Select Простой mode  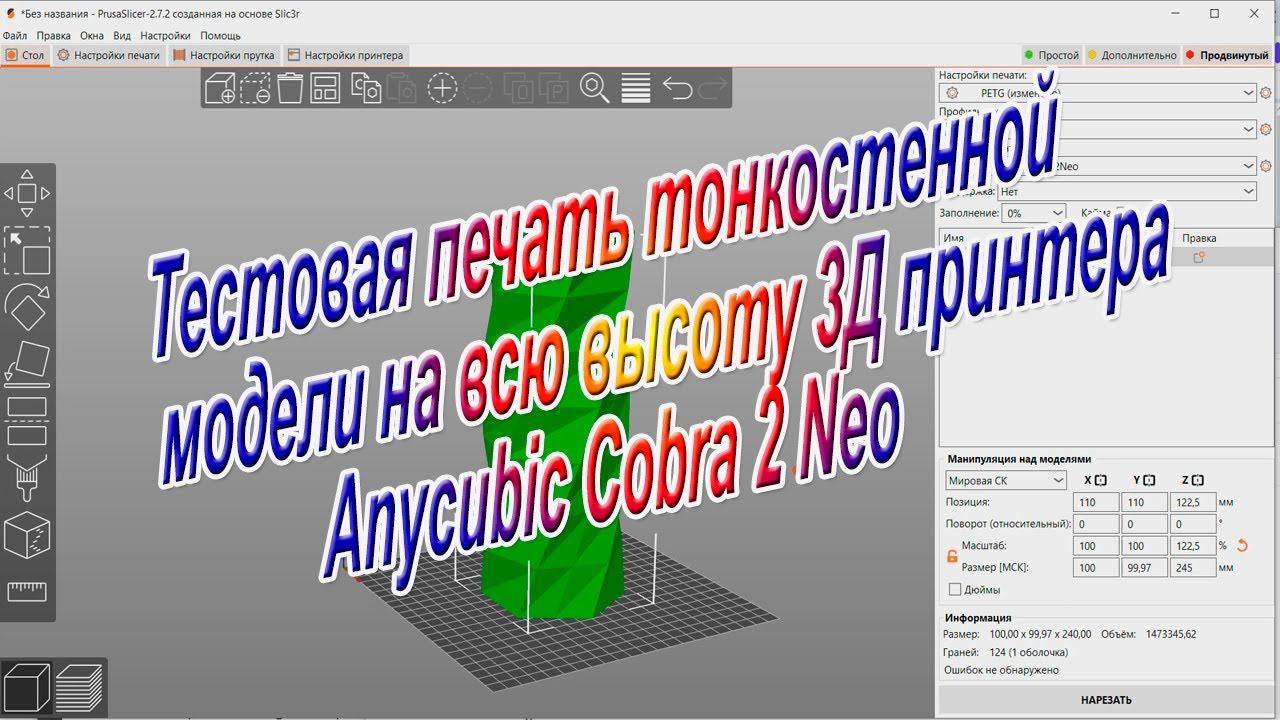(x=1051, y=55)
